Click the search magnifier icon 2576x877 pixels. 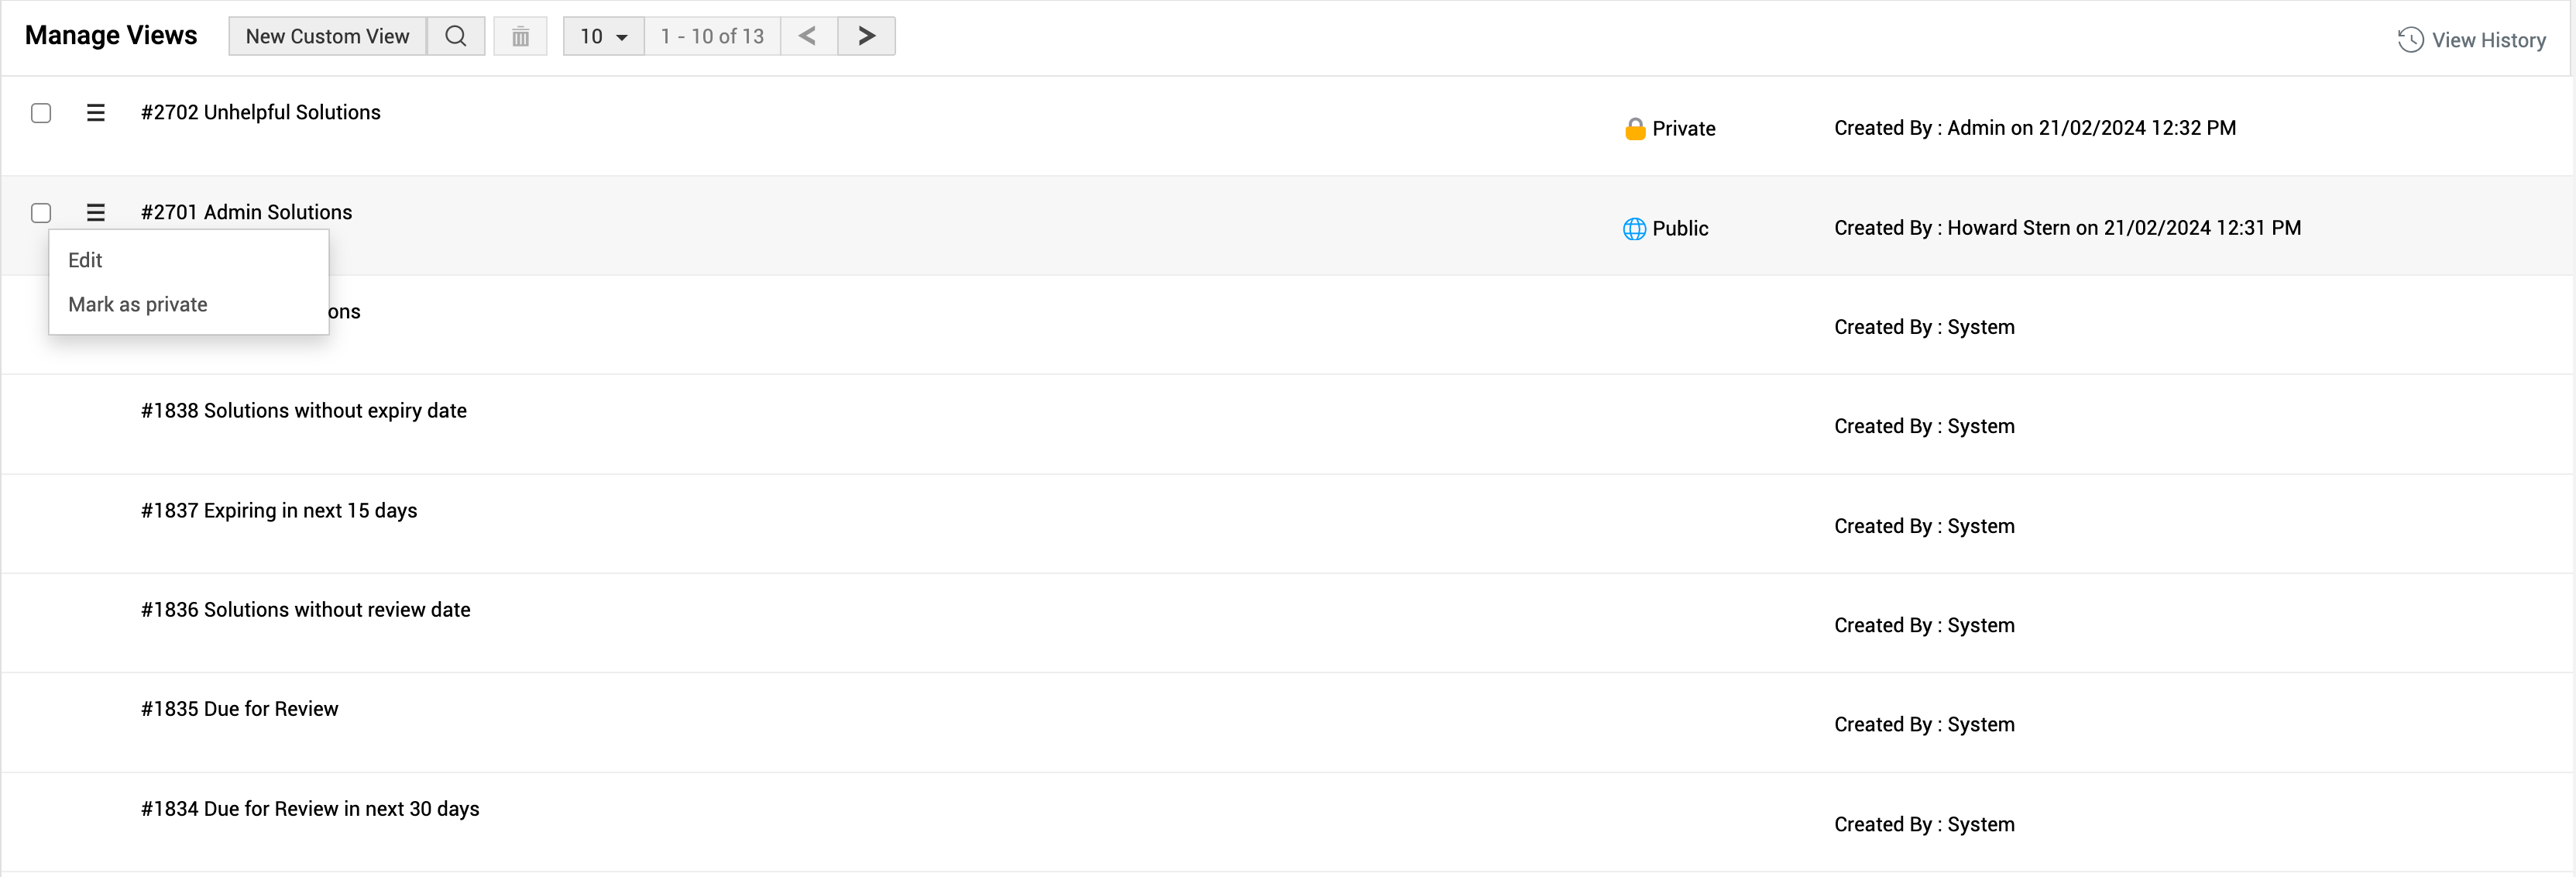click(455, 36)
